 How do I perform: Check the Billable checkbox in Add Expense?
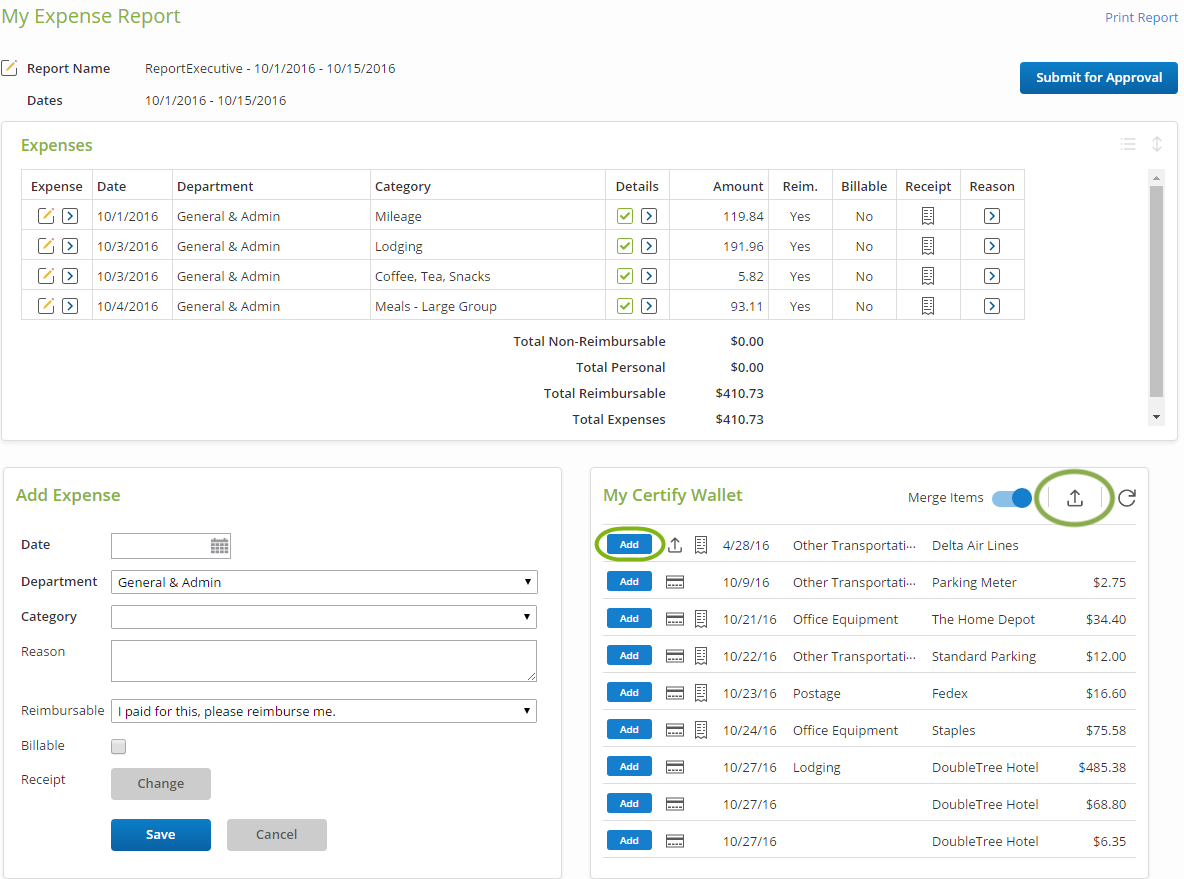[118, 745]
